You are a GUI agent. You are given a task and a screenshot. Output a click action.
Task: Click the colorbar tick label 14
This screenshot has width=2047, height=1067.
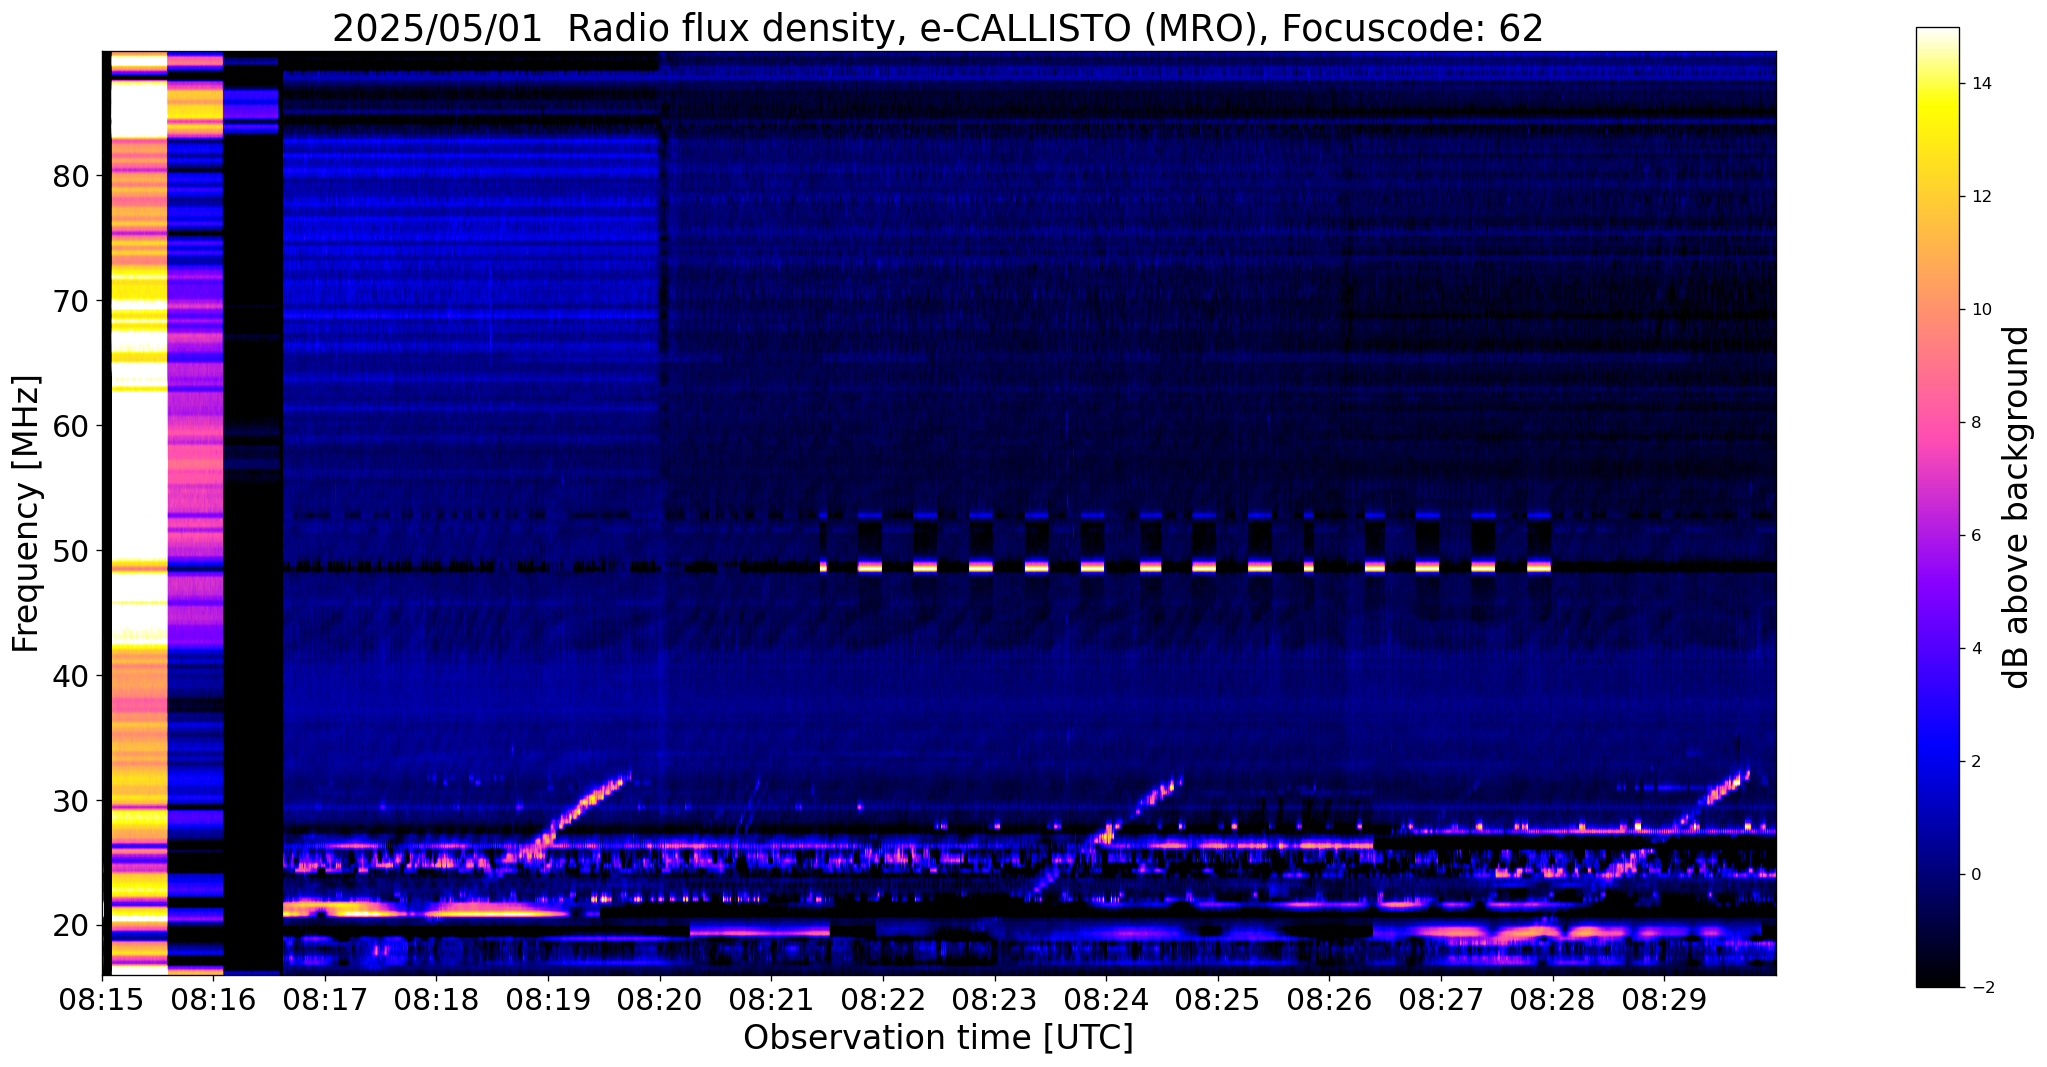tap(1981, 84)
